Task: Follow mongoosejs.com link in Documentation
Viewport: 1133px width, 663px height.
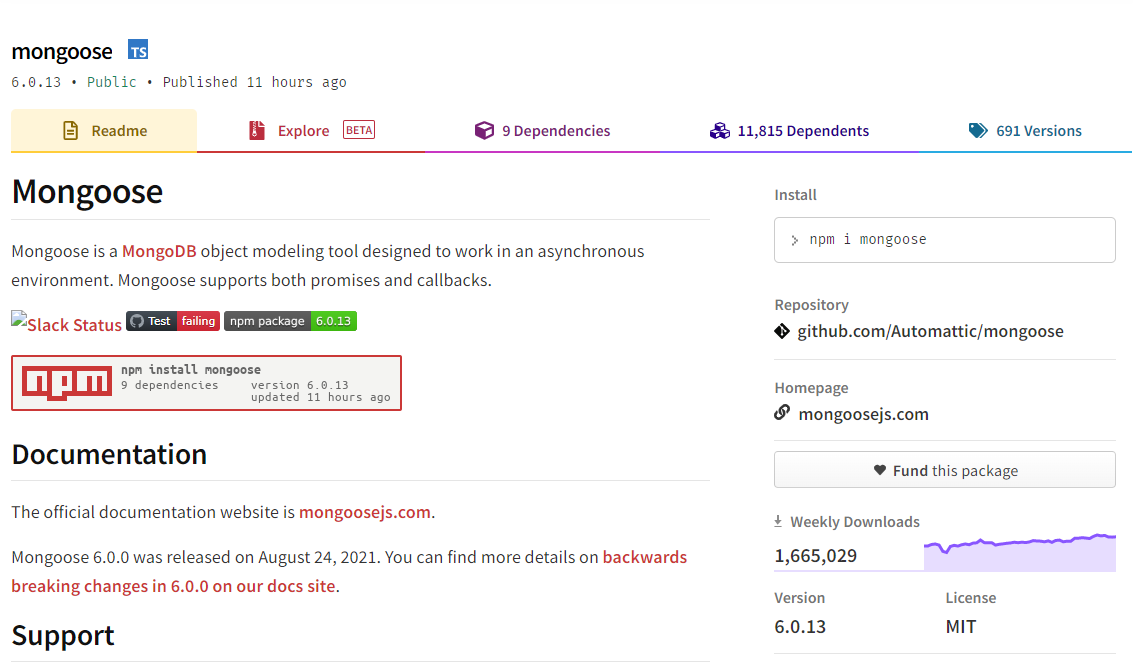Action: (x=365, y=512)
